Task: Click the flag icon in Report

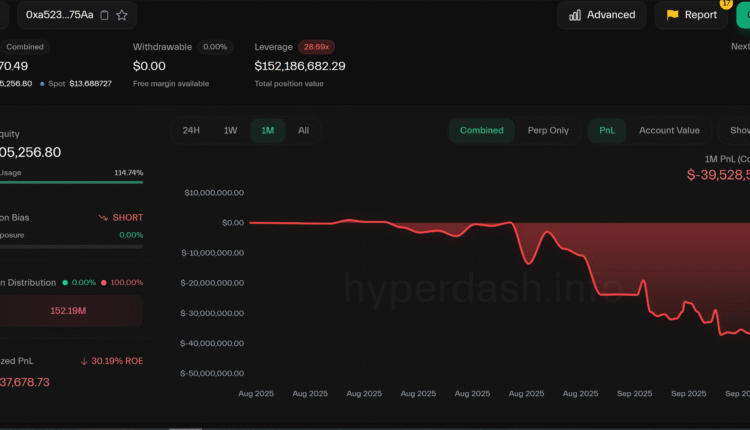Action: tap(672, 15)
